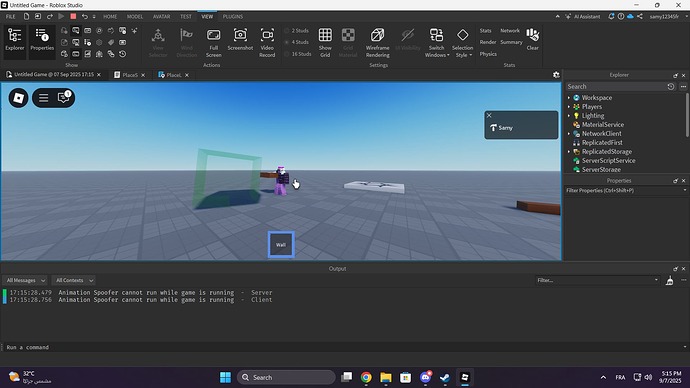Image resolution: width=690 pixels, height=388 pixels.
Task: Open the Roblox logo menu in viewport
Action: 18,98
